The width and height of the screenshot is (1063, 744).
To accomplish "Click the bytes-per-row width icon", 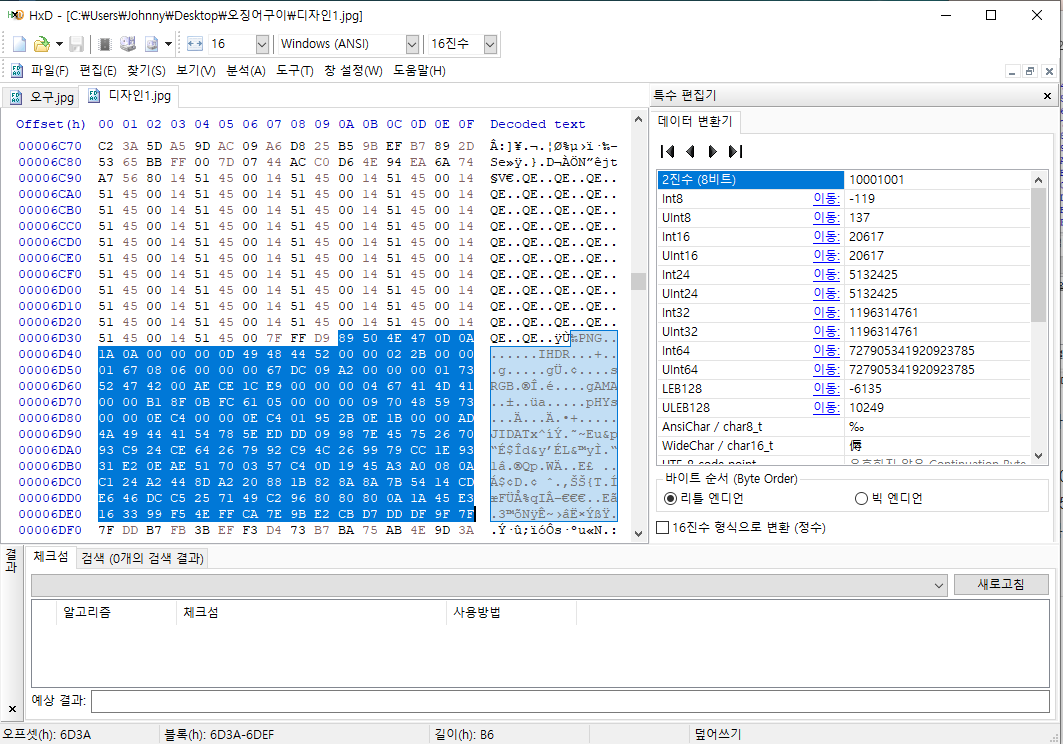I will click(x=195, y=44).
